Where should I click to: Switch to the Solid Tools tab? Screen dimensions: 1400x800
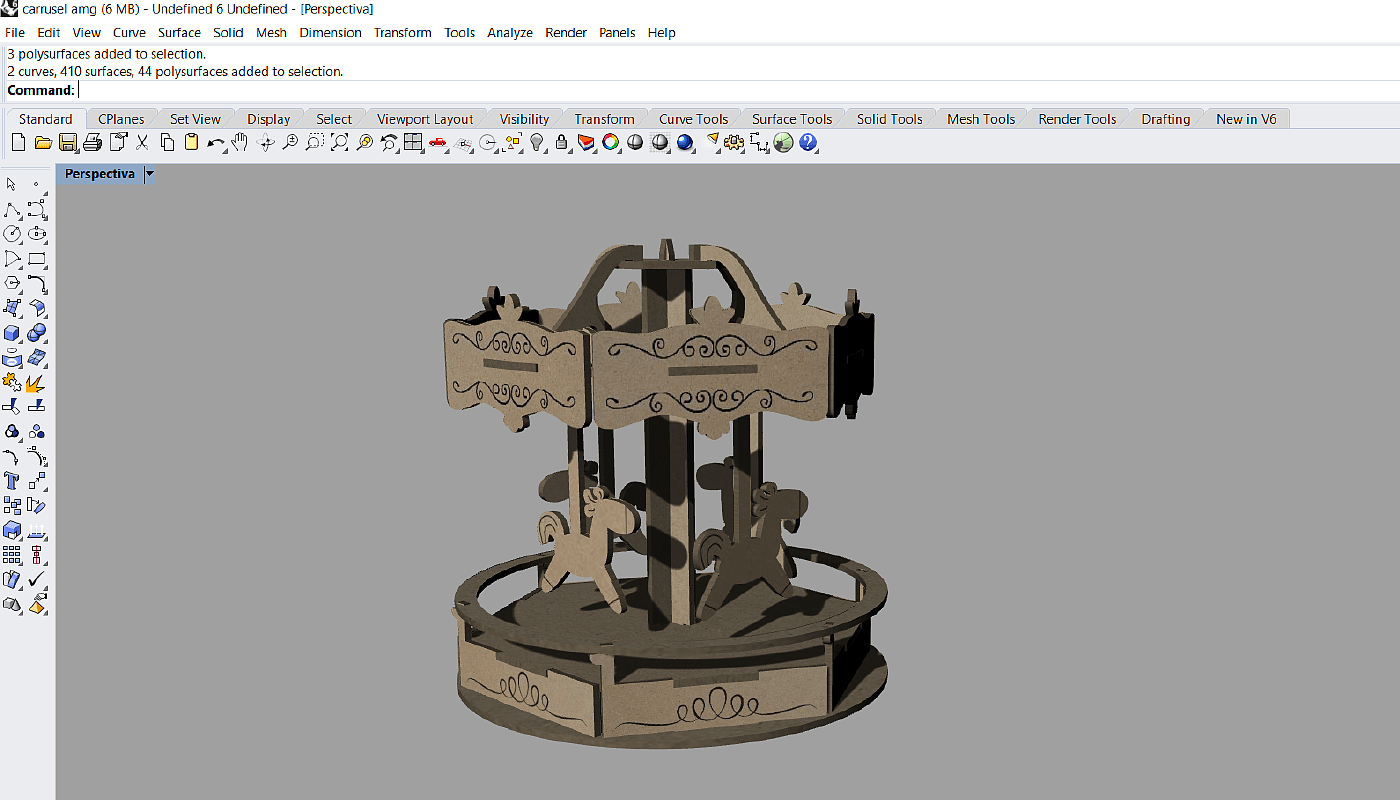pyautogui.click(x=889, y=119)
